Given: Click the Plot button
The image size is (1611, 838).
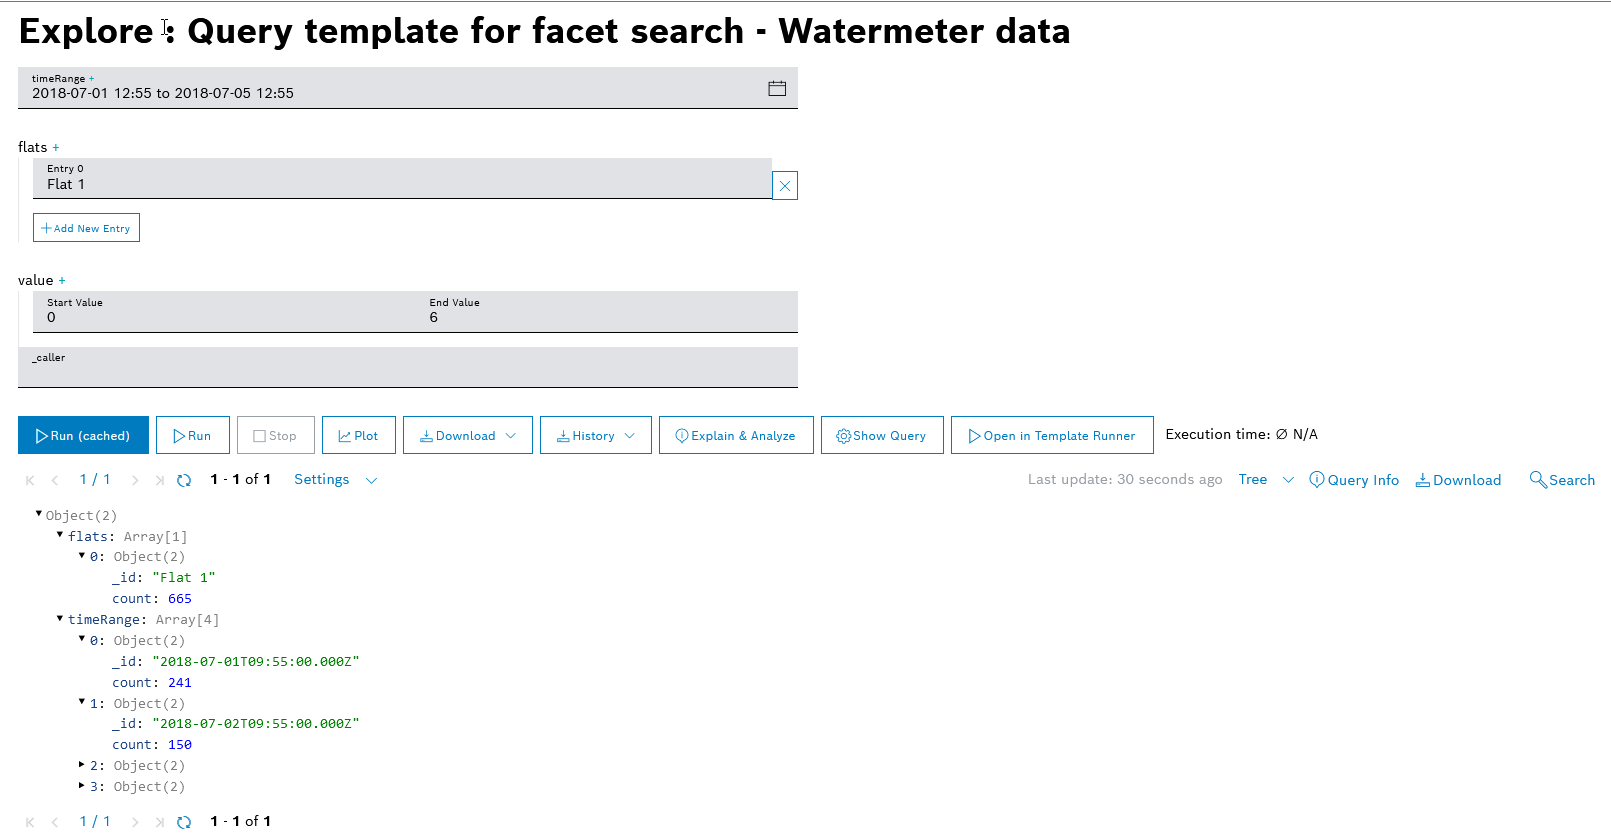Looking at the screenshot, I should point(358,435).
